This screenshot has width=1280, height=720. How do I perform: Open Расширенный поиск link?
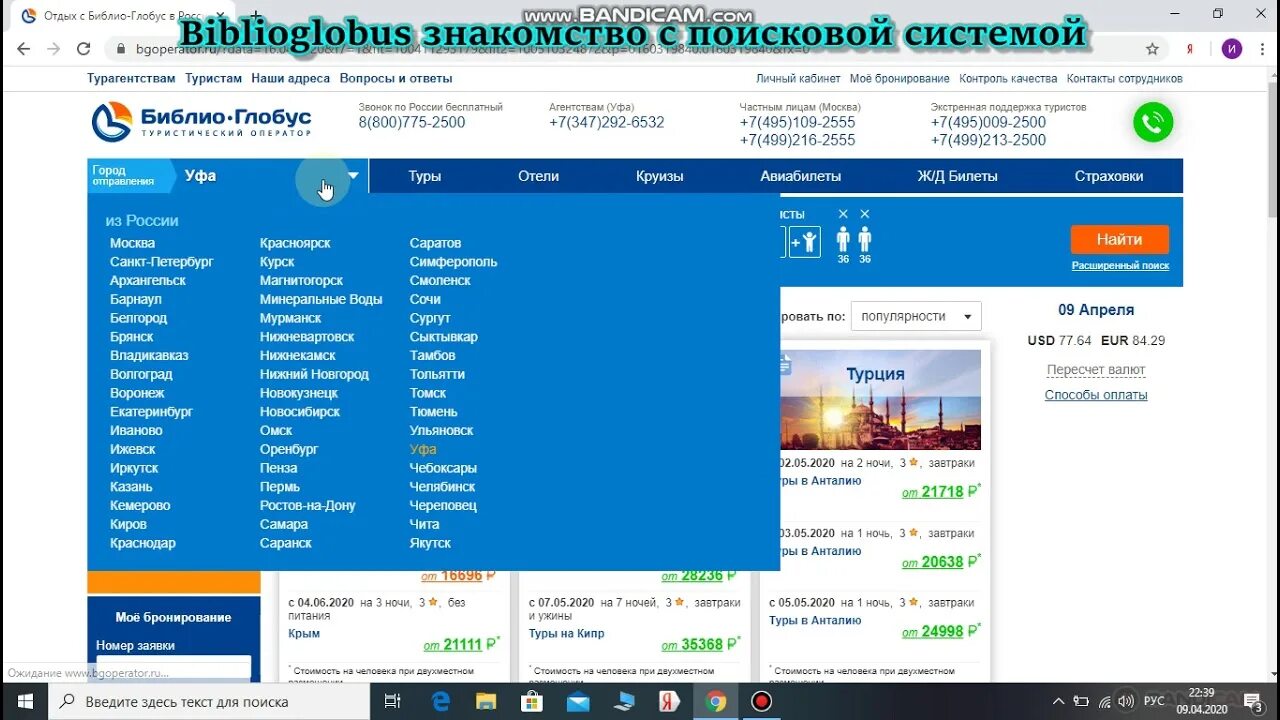tap(1120, 266)
